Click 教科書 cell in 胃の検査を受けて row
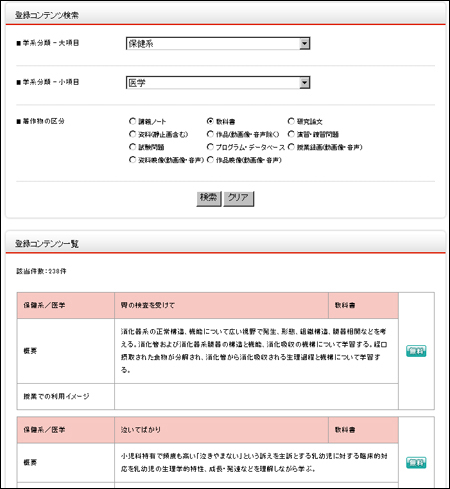The image size is (450, 489). coord(363,305)
